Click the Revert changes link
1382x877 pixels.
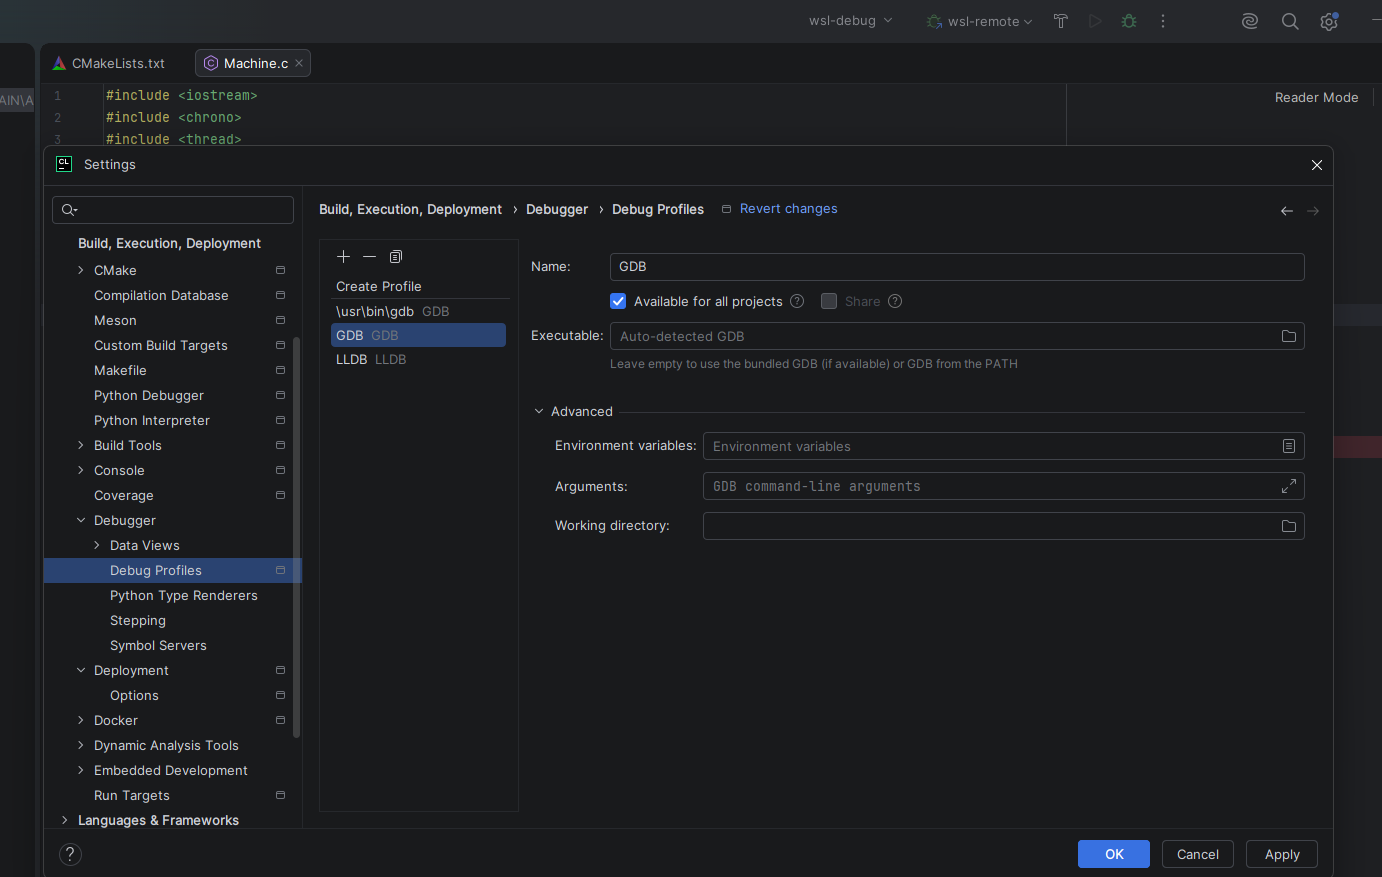789,209
